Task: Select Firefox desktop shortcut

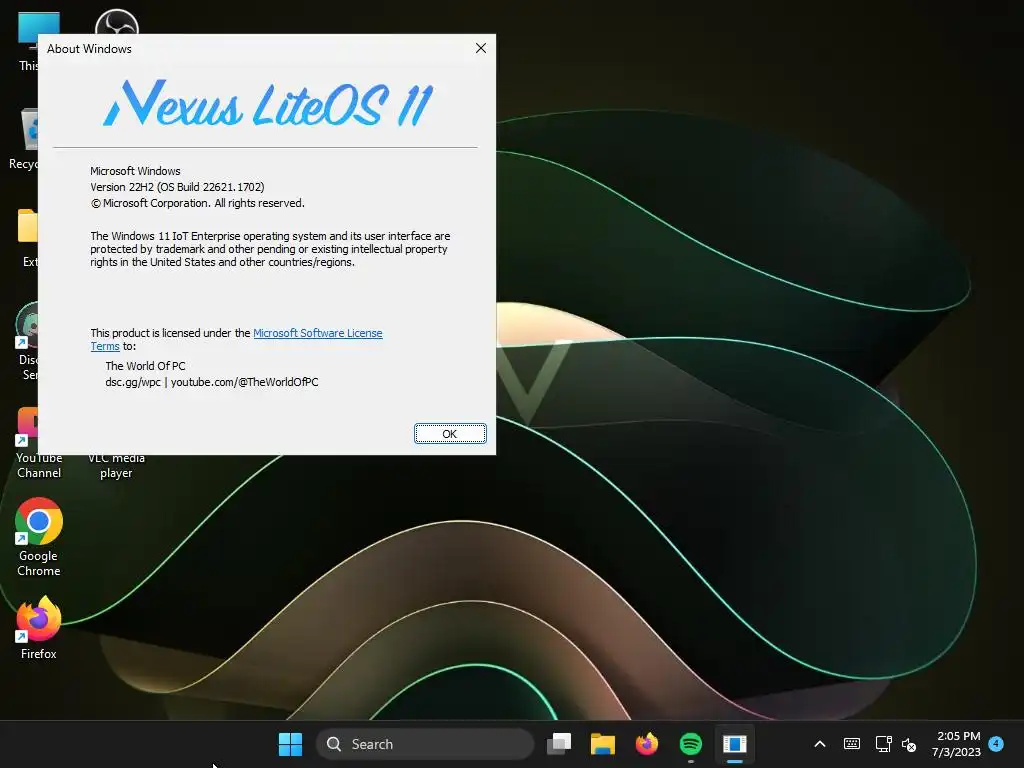Action: click(x=39, y=628)
